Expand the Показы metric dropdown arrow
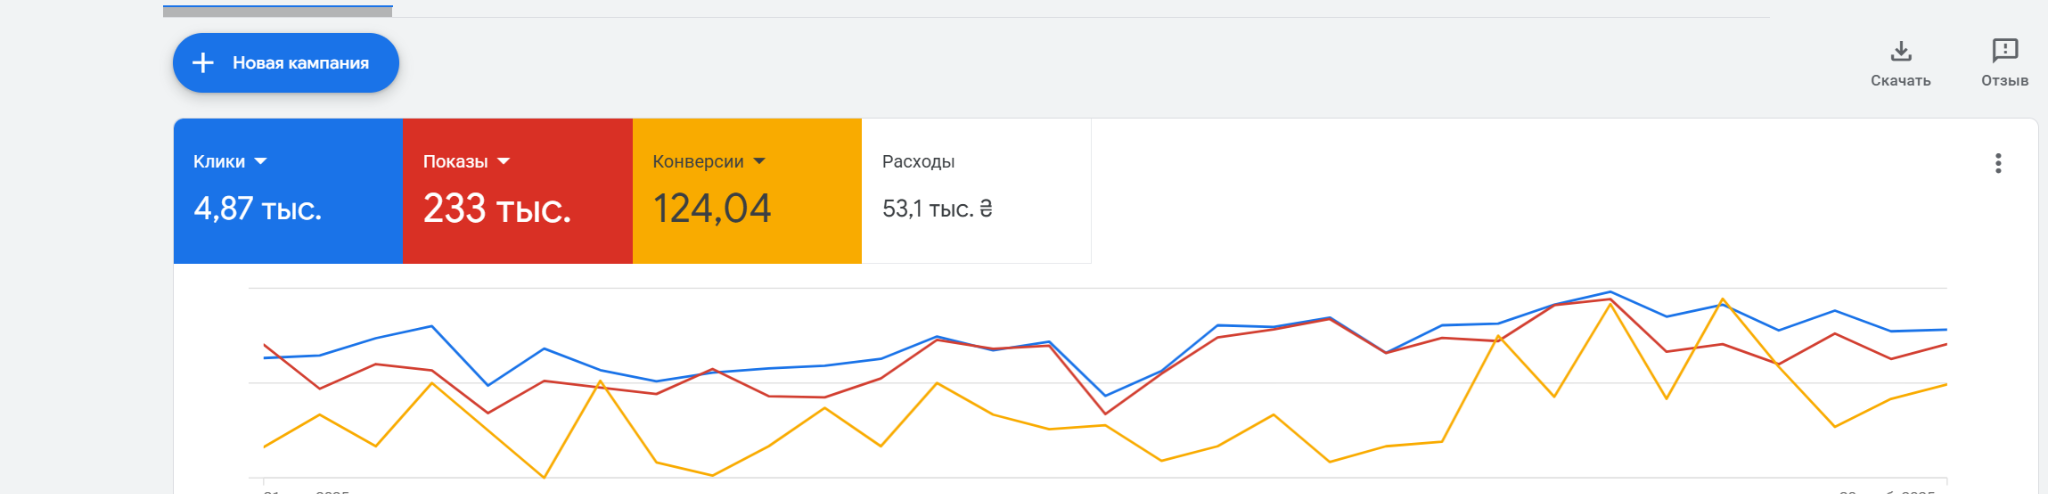The image size is (2048, 494). [x=504, y=161]
